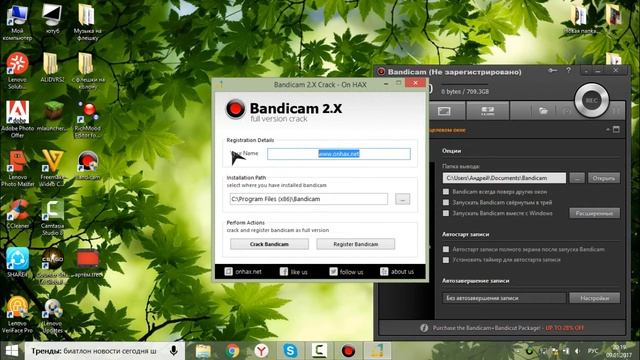
Task: Open onhax.net link in crack window footer
Action: 243,271
